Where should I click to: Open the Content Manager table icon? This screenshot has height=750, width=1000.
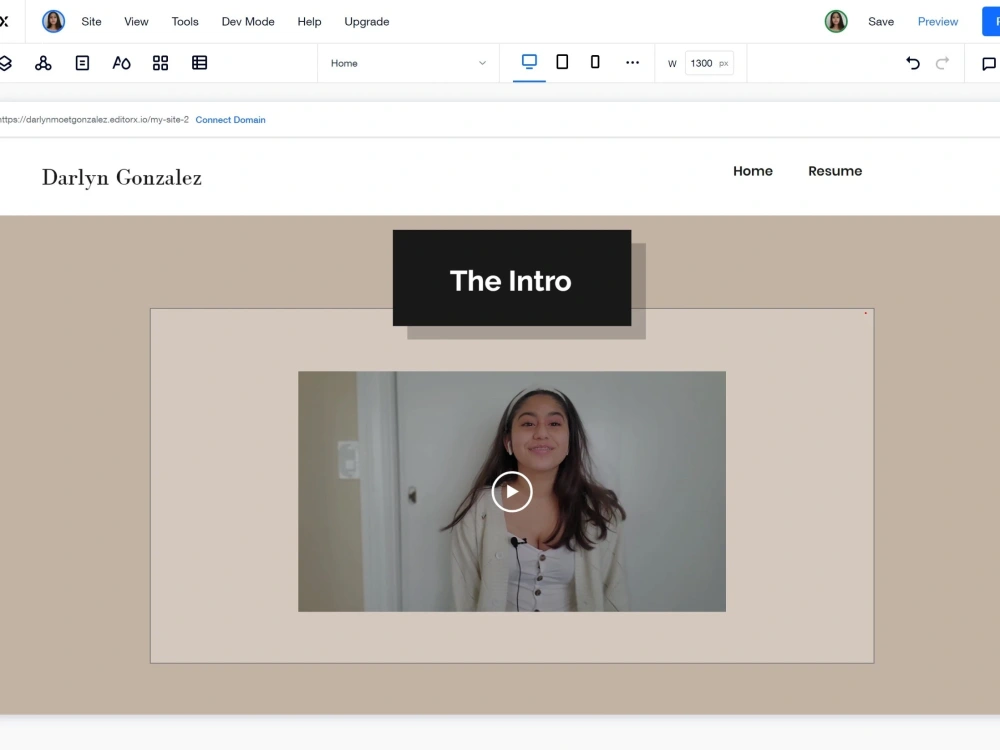point(200,62)
